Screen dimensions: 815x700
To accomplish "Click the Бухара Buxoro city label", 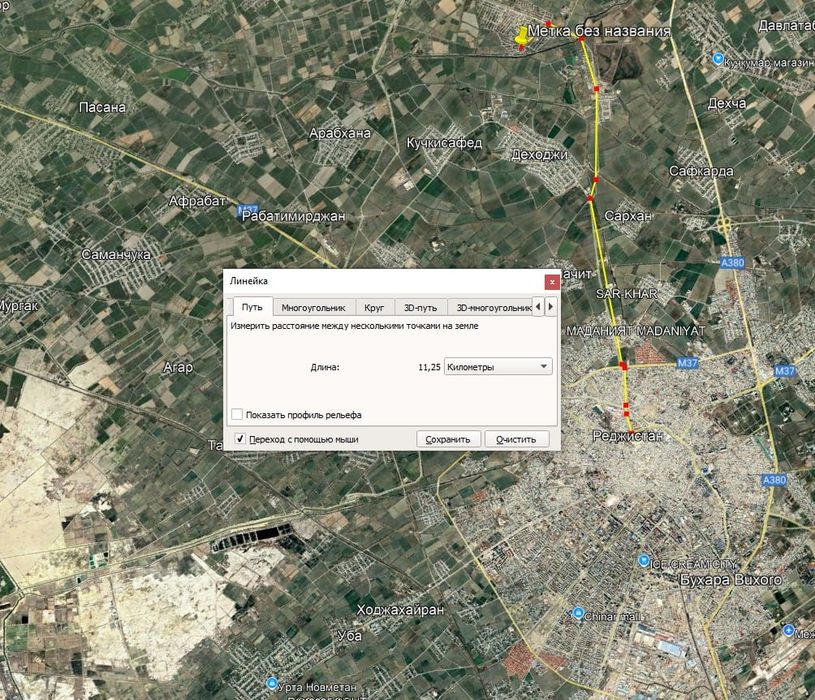I will [x=731, y=579].
